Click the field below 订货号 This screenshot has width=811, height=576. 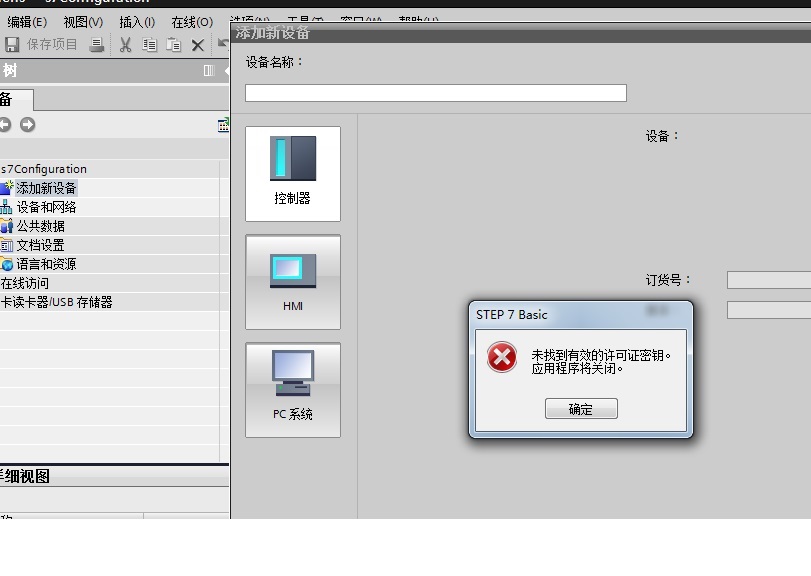769,310
